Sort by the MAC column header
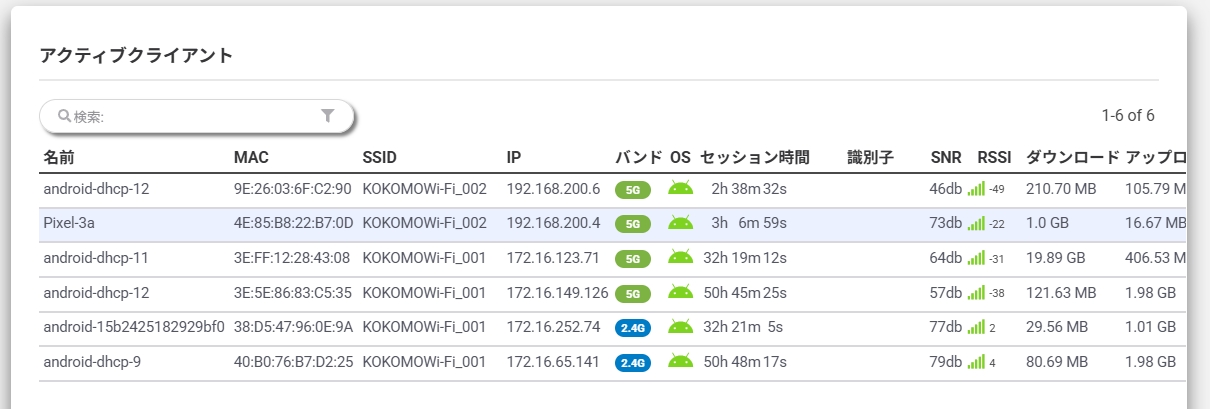The image size is (1210, 409). pyautogui.click(x=251, y=157)
